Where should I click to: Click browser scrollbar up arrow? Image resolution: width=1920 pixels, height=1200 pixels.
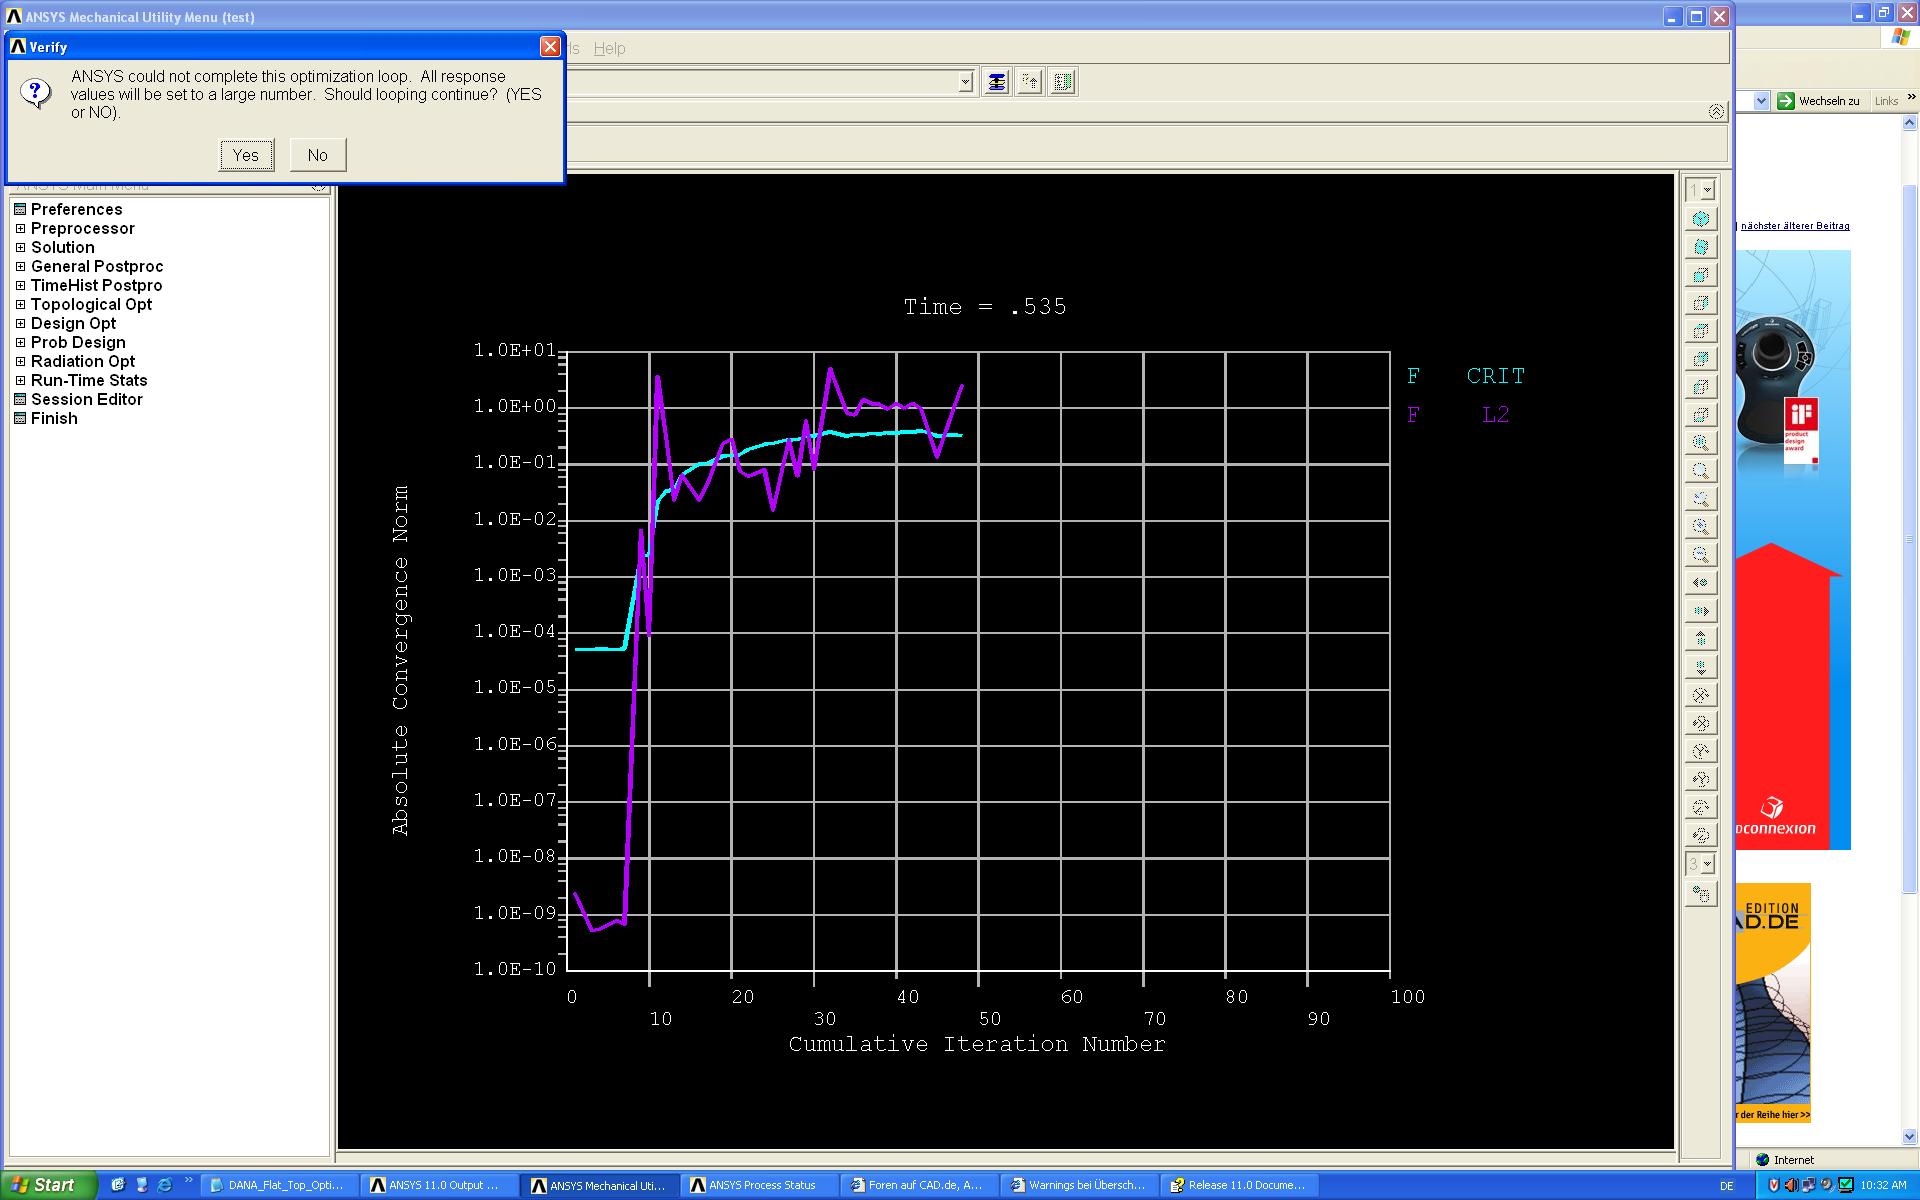click(1909, 124)
